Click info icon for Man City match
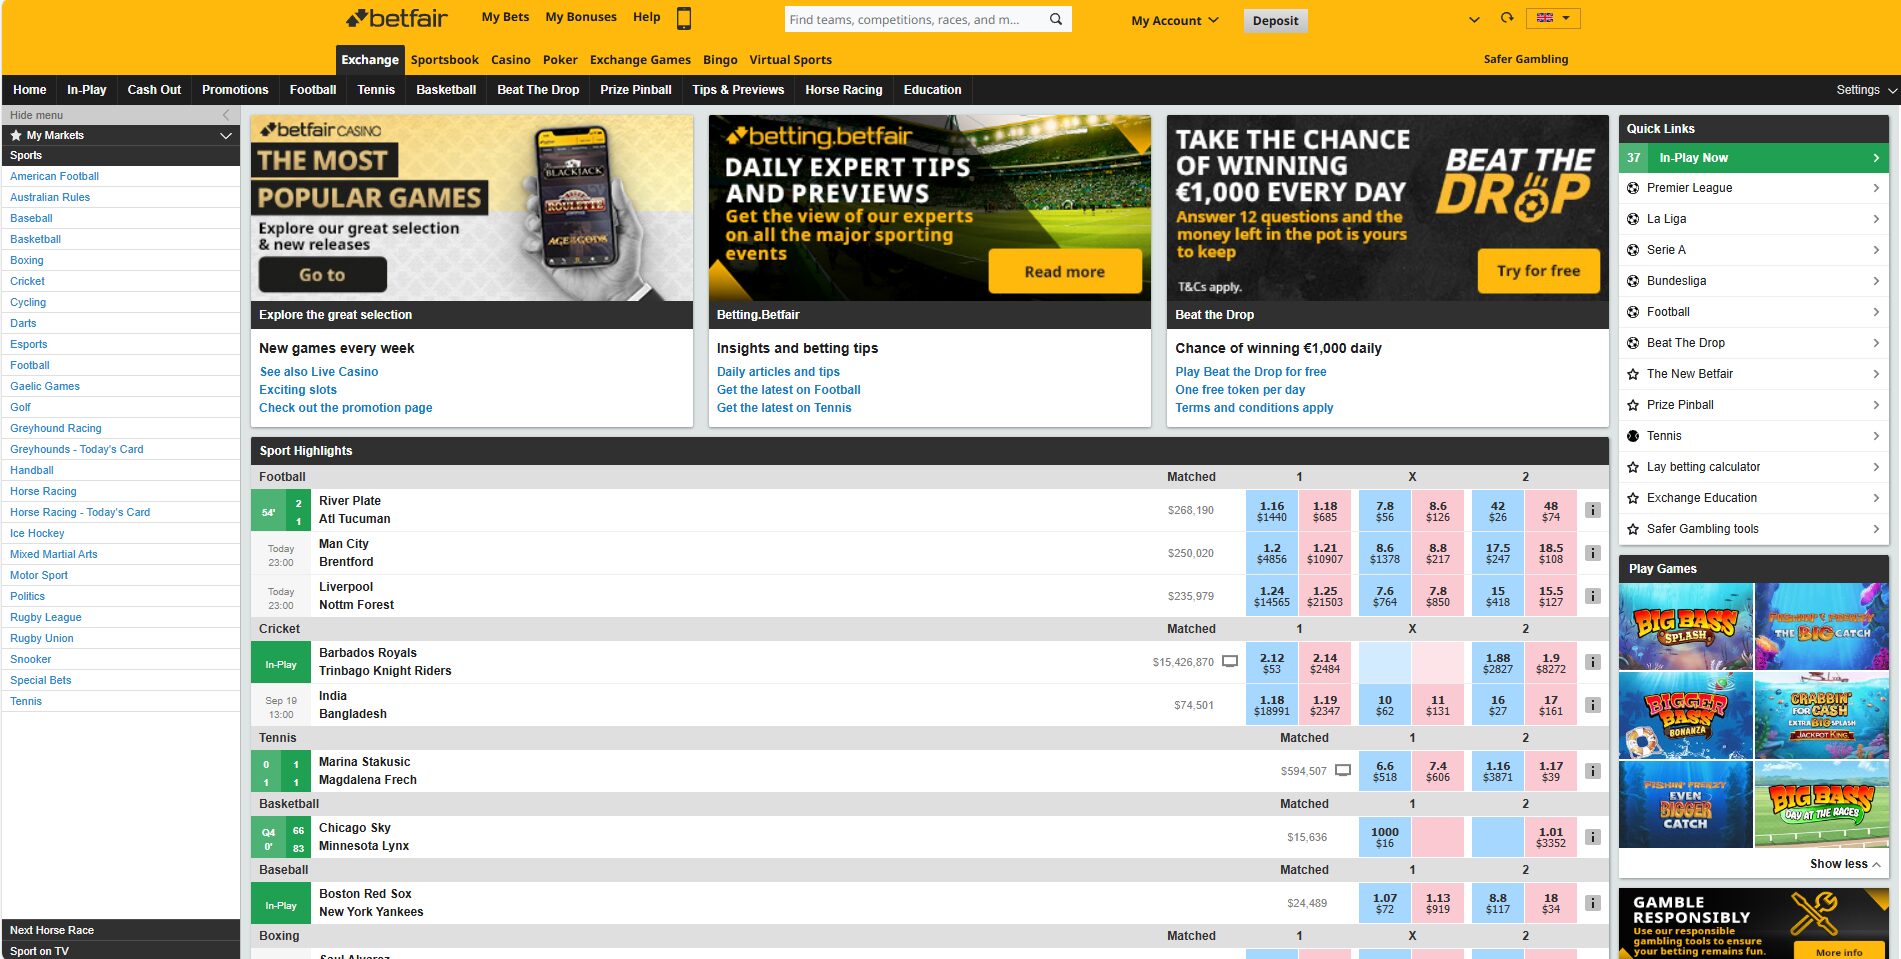Image resolution: width=1901 pixels, height=959 pixels. coord(1593,553)
